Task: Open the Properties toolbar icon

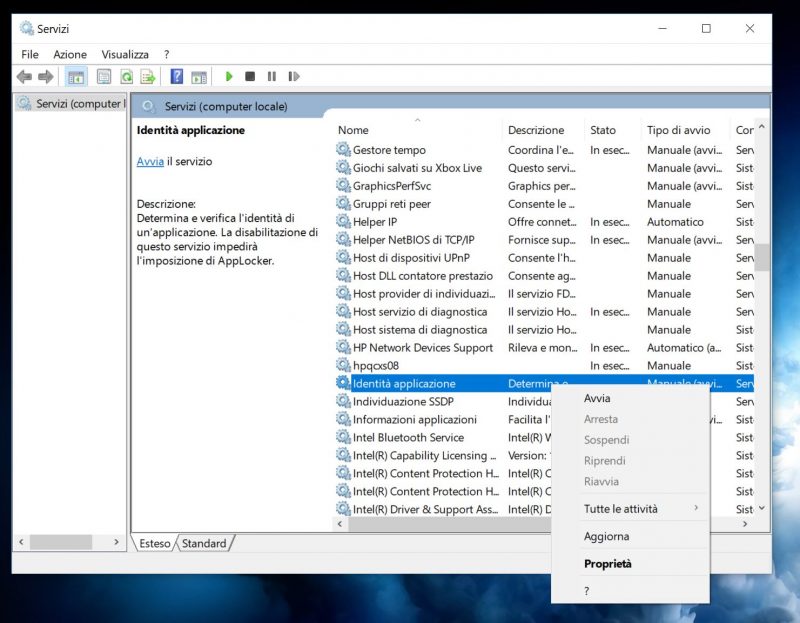Action: 104,77
